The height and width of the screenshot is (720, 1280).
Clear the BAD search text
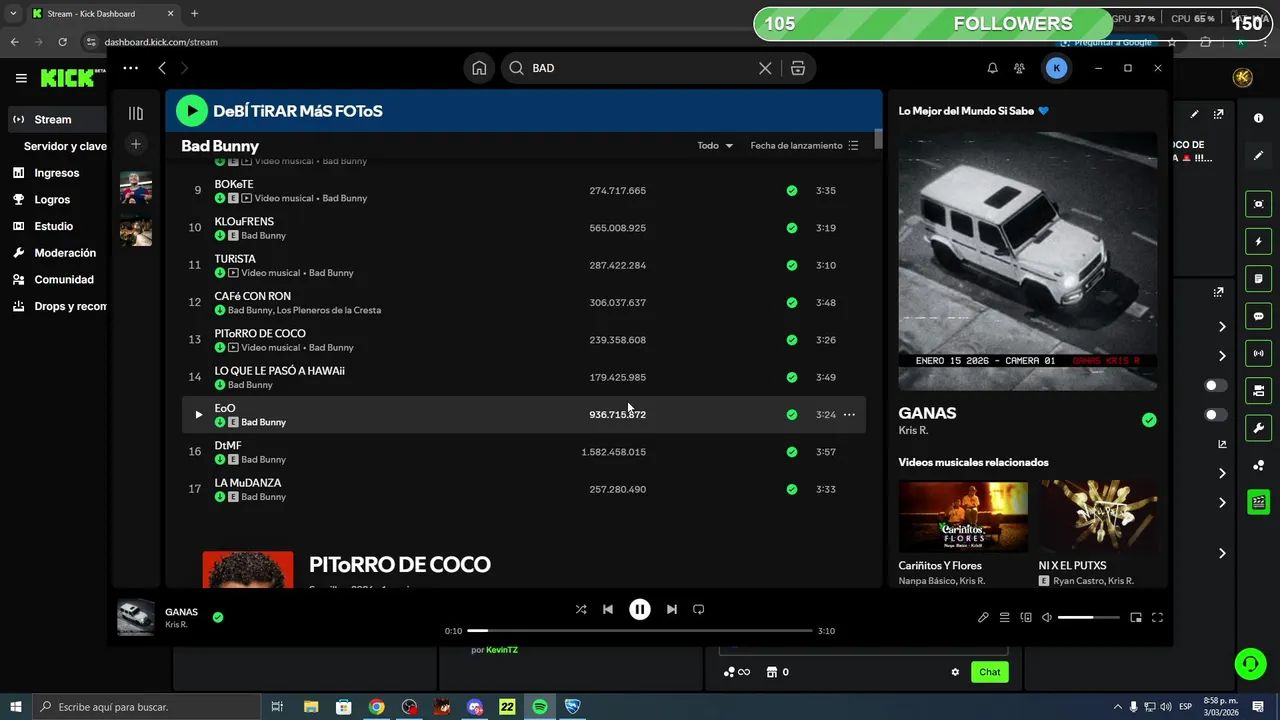pos(765,68)
